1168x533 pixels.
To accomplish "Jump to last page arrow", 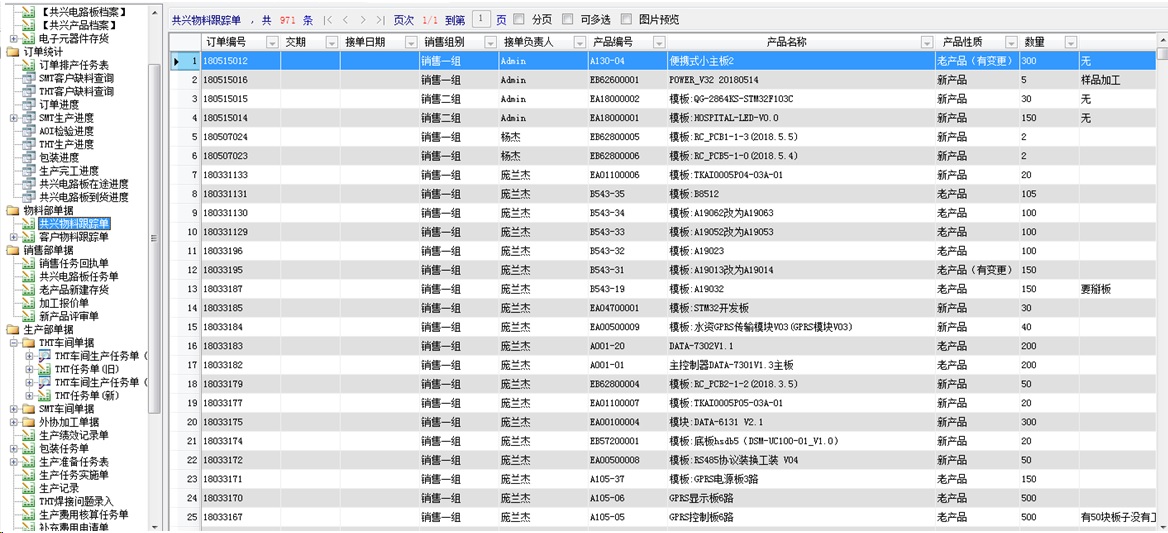I will [x=380, y=19].
